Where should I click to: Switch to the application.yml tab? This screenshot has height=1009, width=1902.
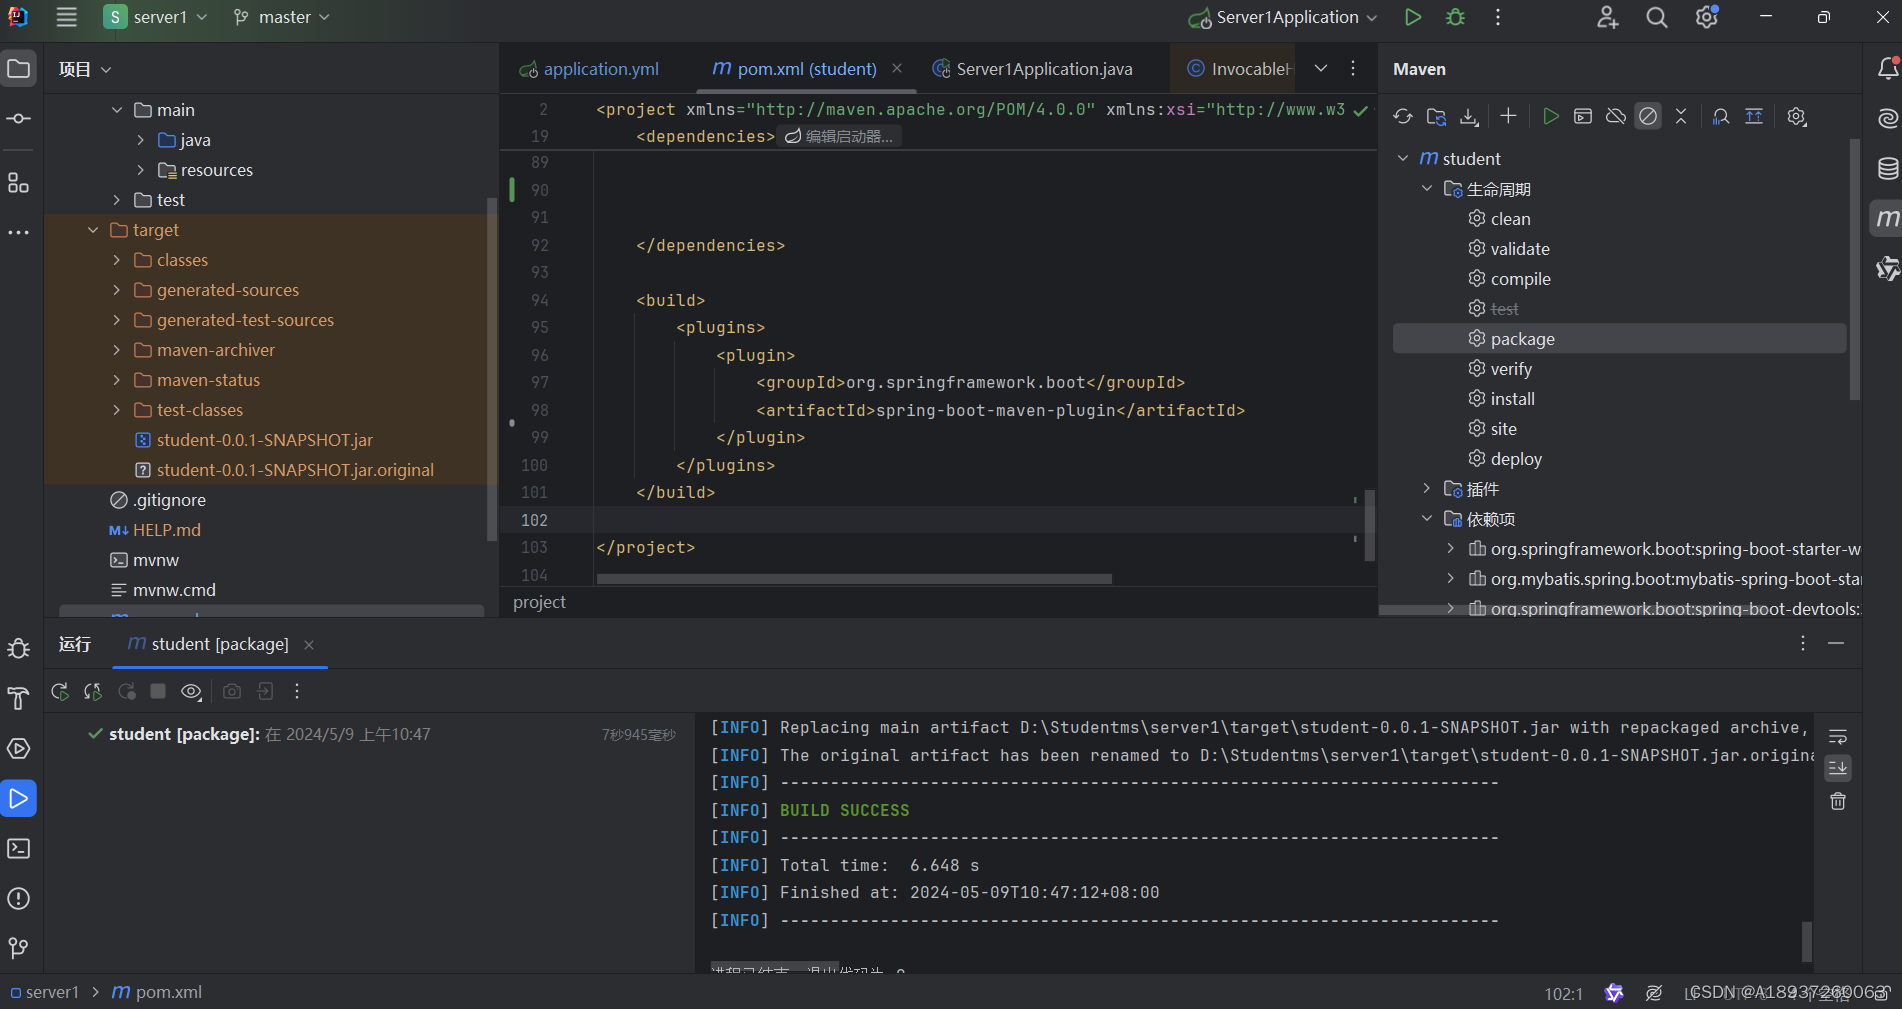pyautogui.click(x=600, y=68)
